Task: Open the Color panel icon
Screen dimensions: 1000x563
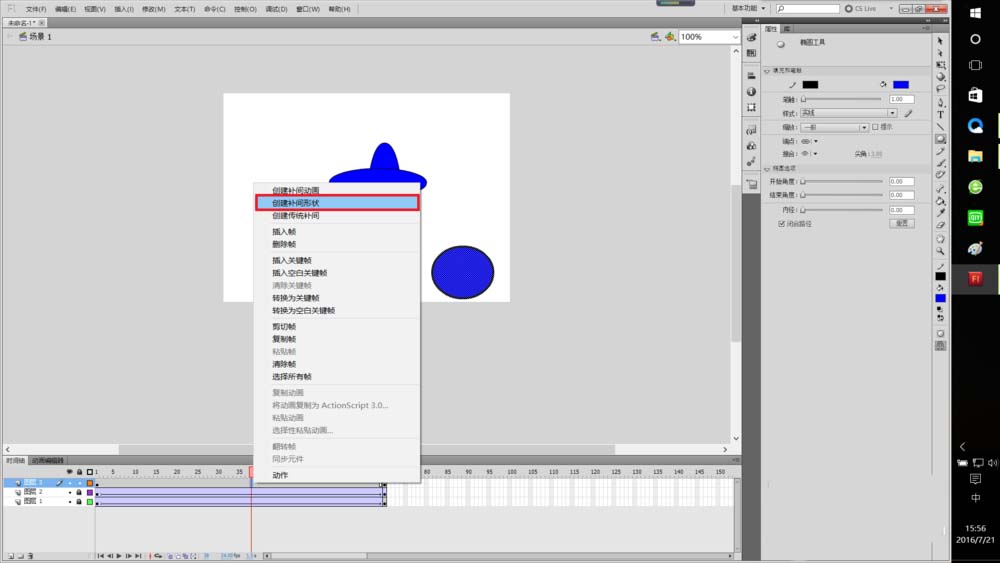Action: [x=751, y=38]
